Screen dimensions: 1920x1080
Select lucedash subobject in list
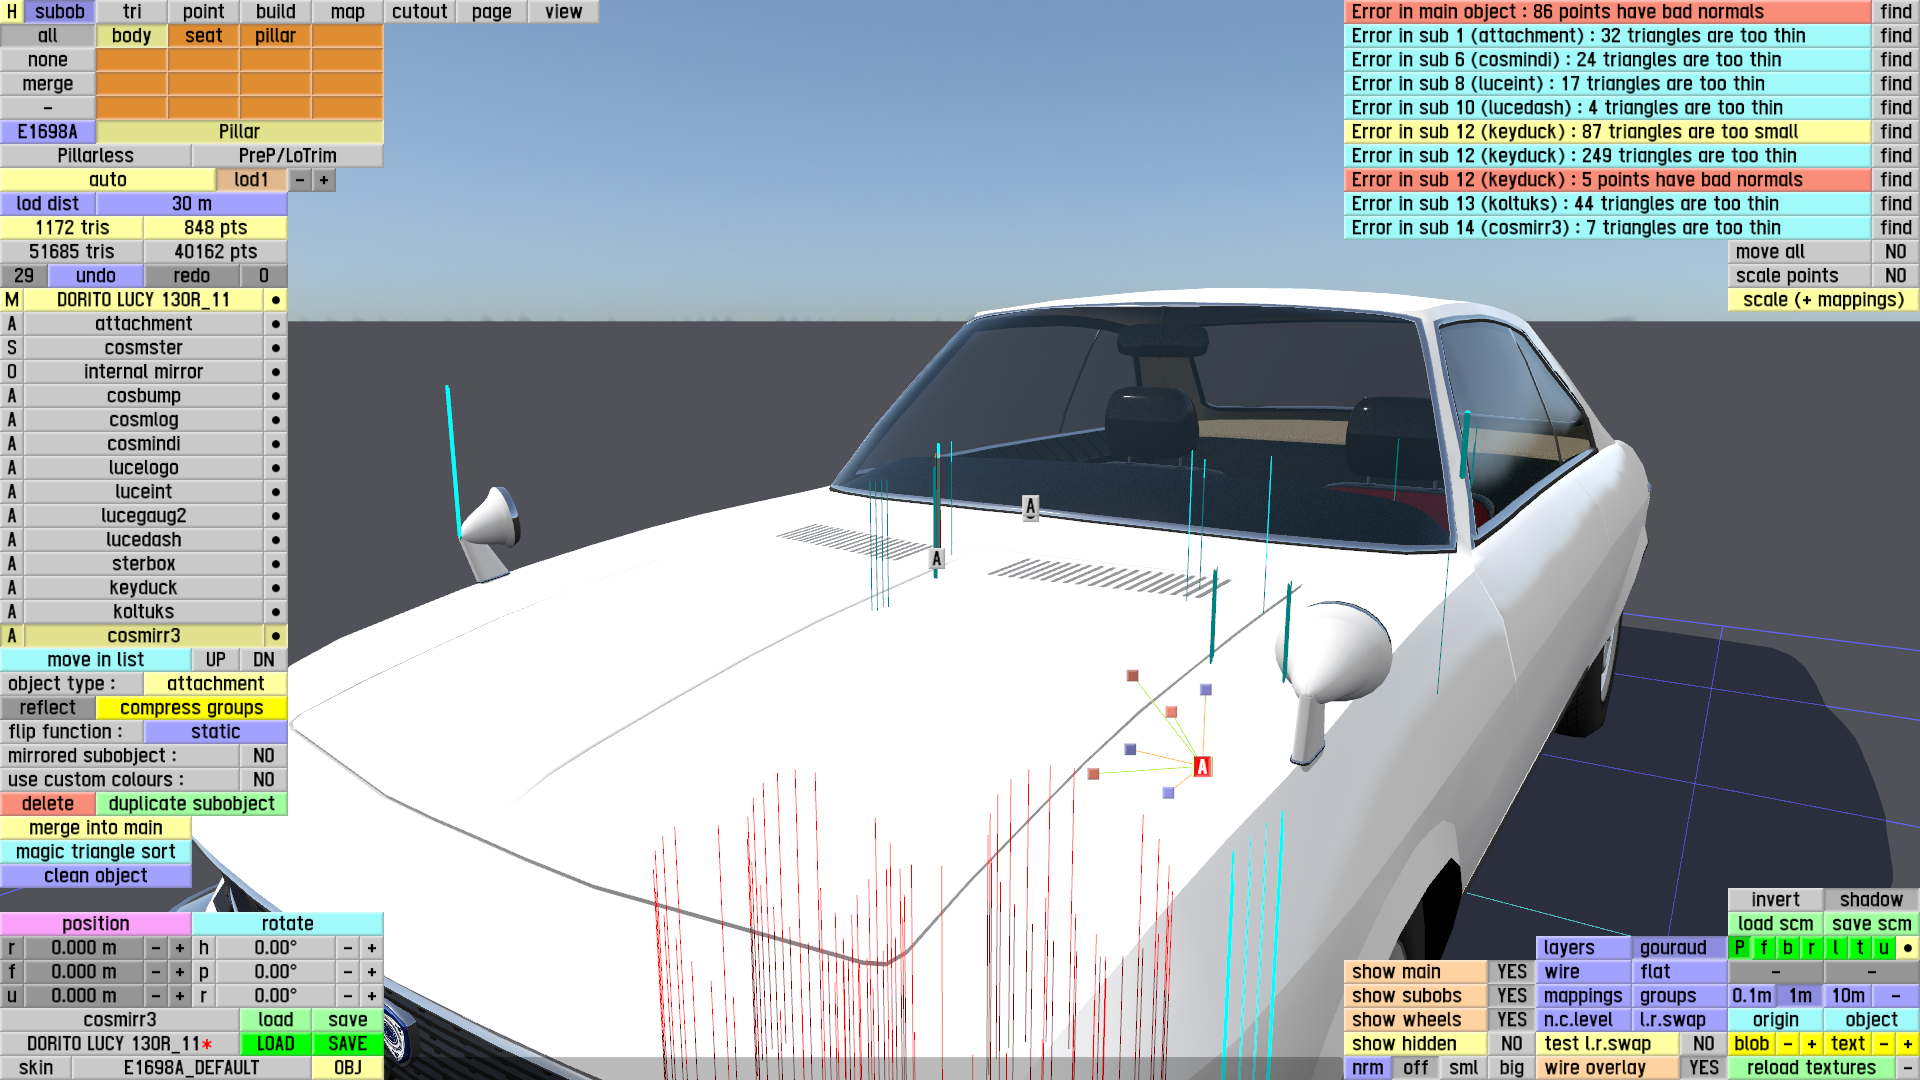pyautogui.click(x=143, y=540)
